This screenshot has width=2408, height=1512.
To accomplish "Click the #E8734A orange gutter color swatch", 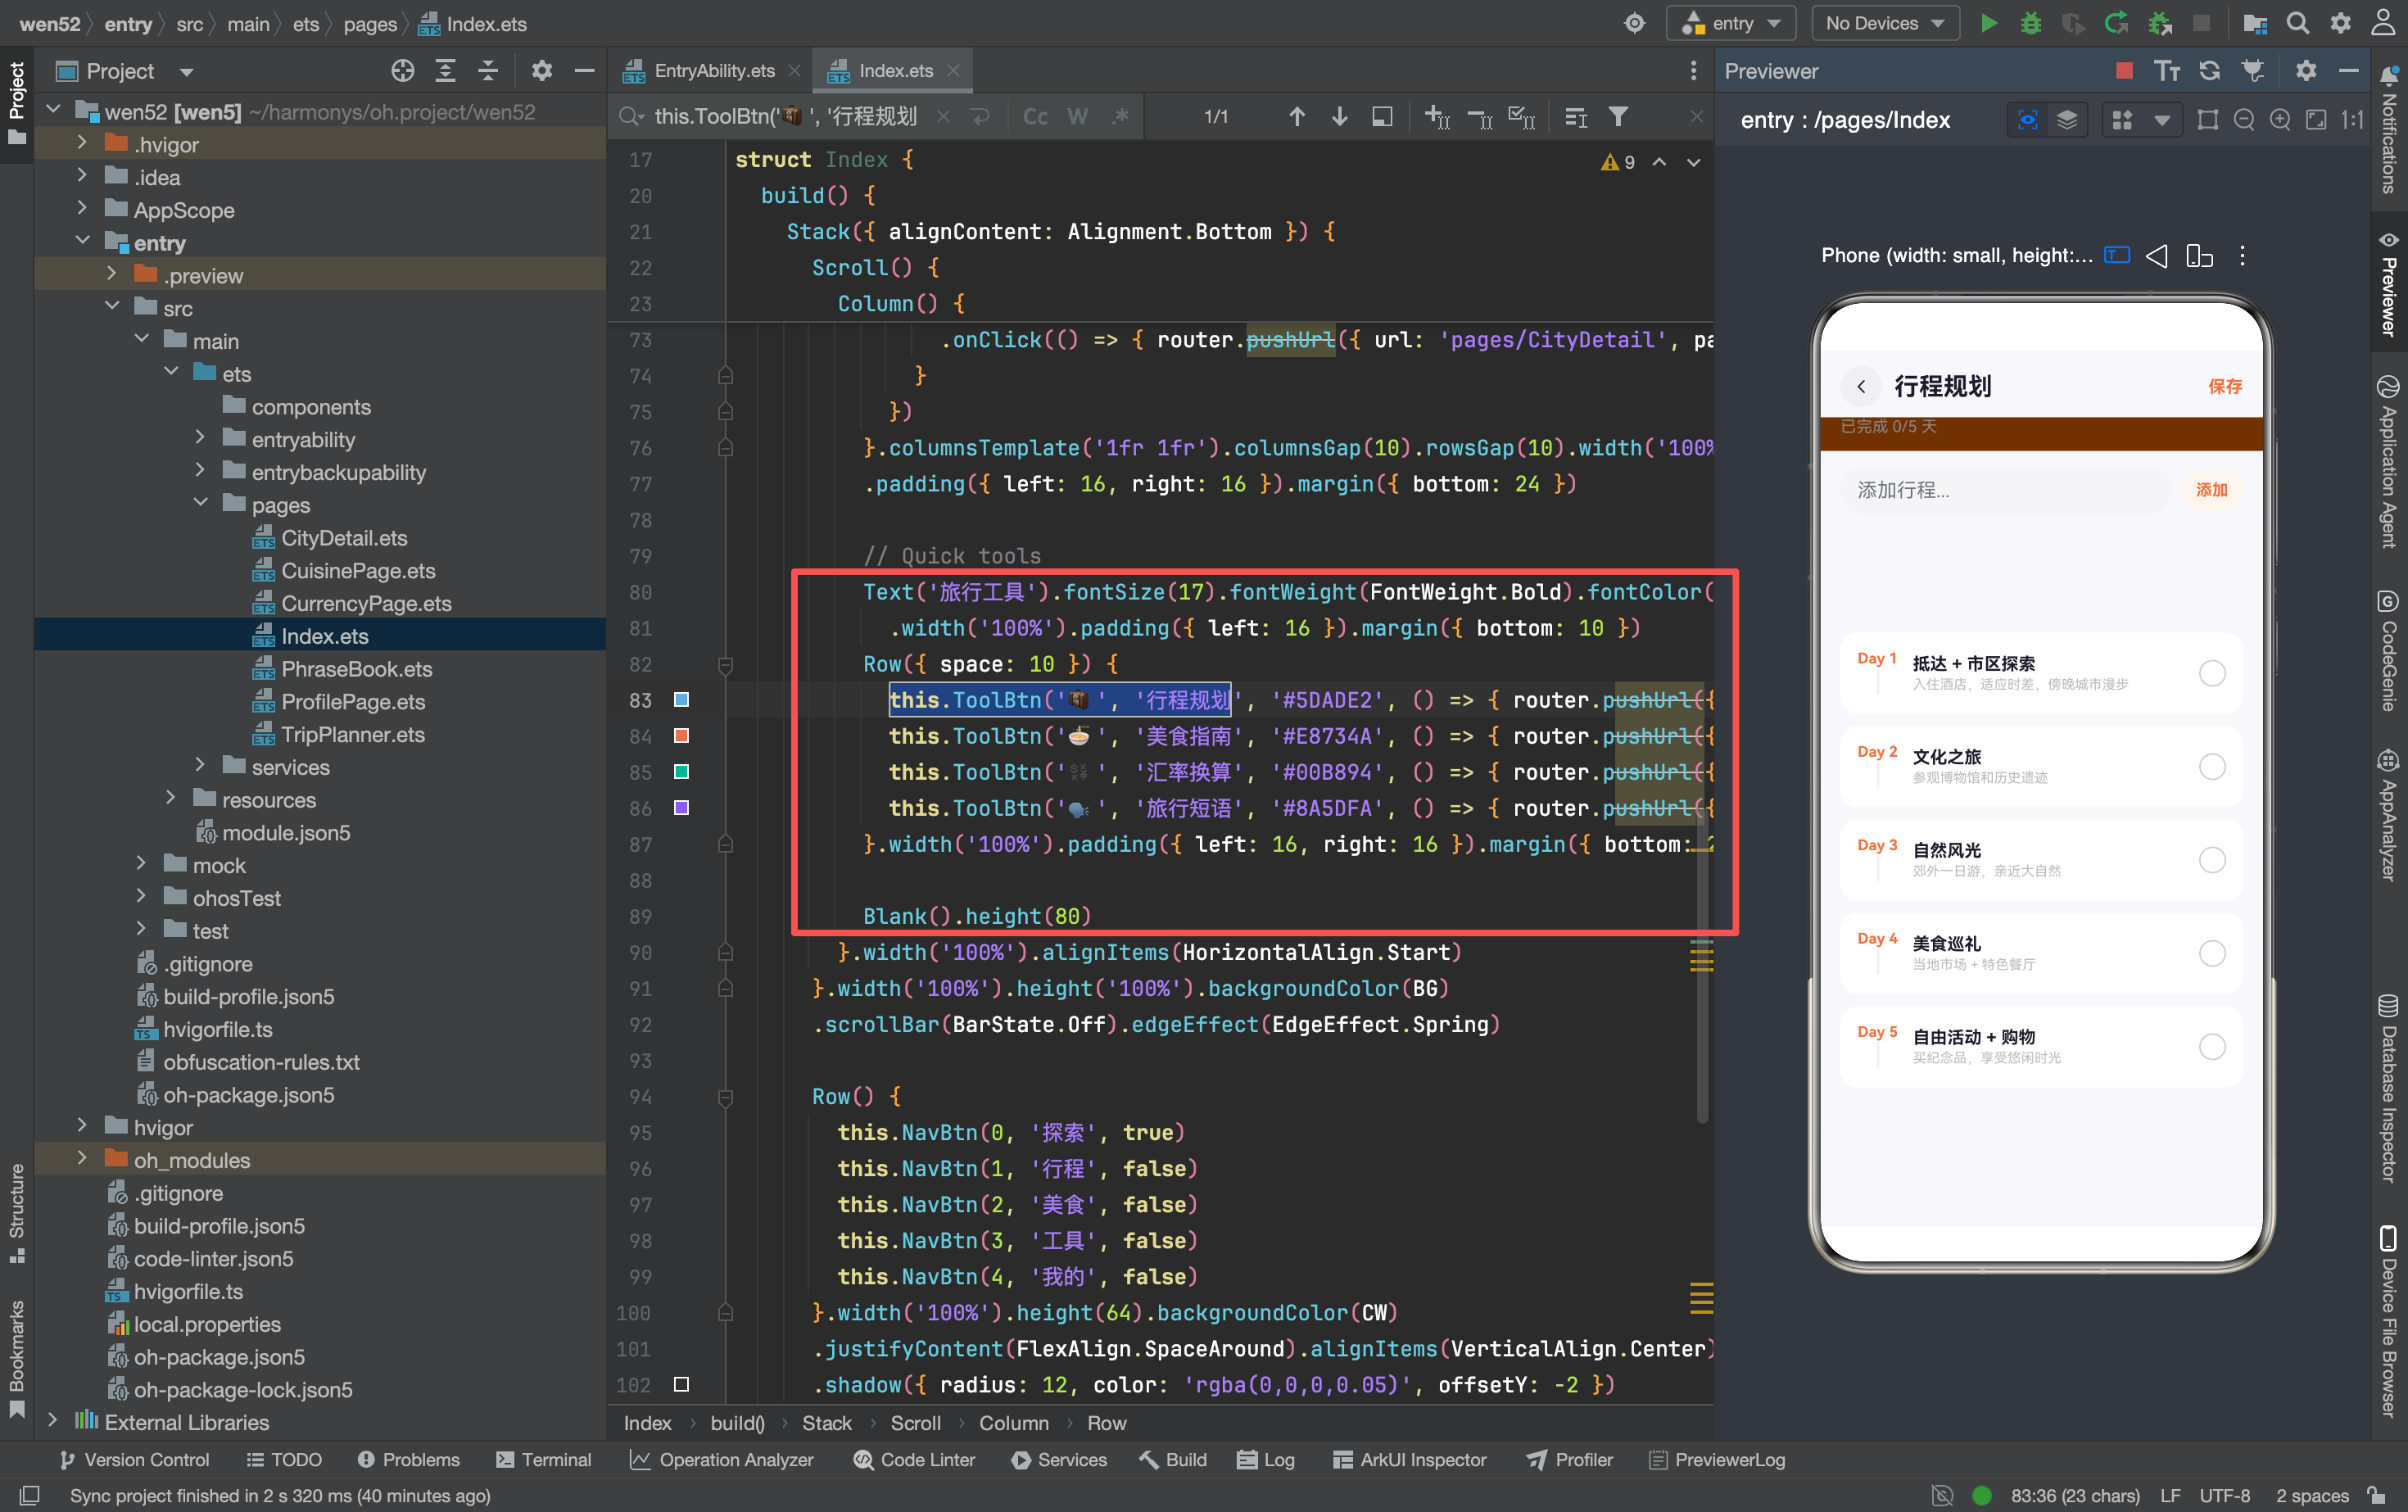I will click(681, 736).
